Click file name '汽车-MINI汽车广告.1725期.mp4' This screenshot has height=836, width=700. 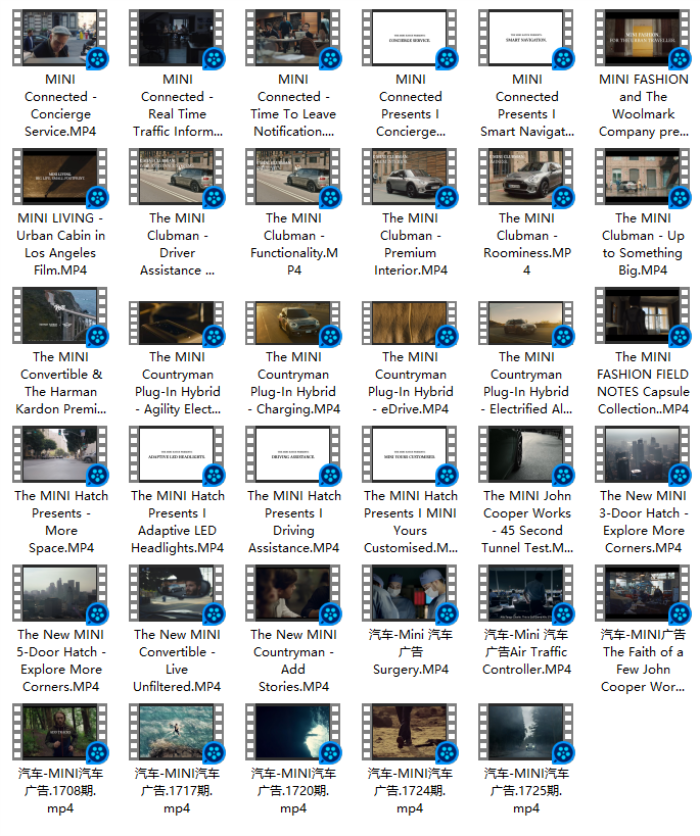[x=526, y=791]
